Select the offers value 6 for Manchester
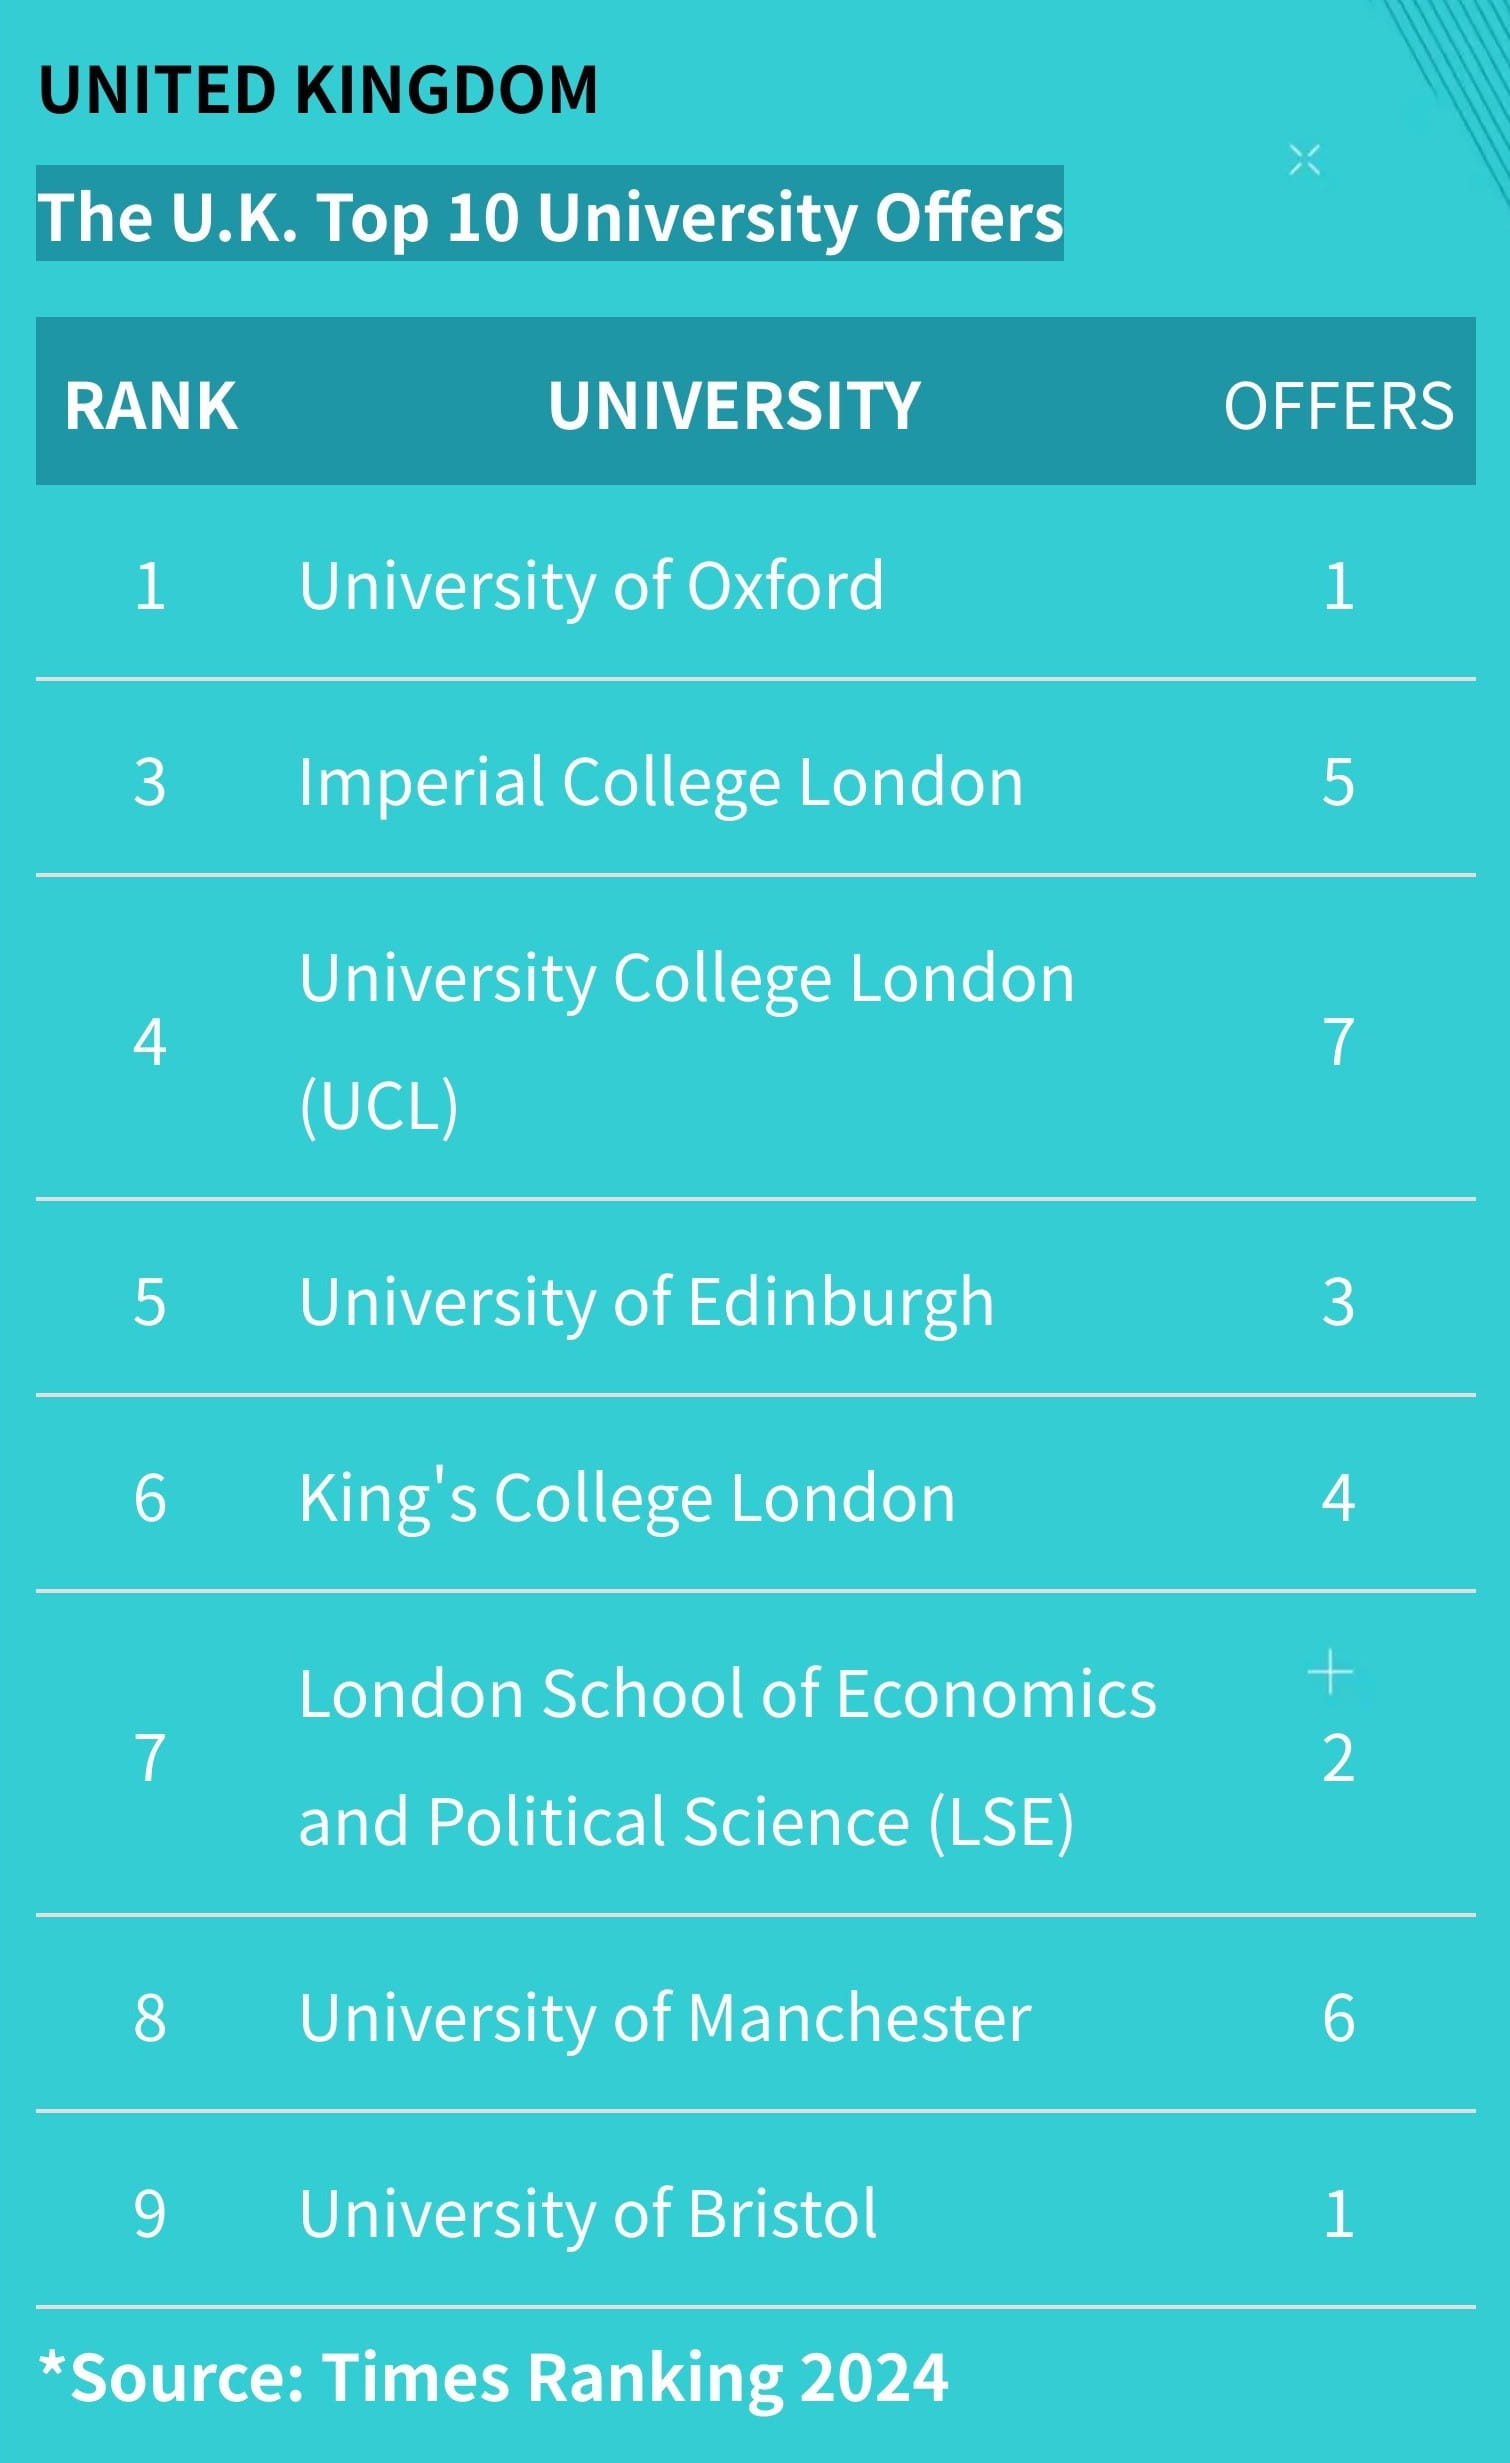1510x2463 pixels. 1338,2018
